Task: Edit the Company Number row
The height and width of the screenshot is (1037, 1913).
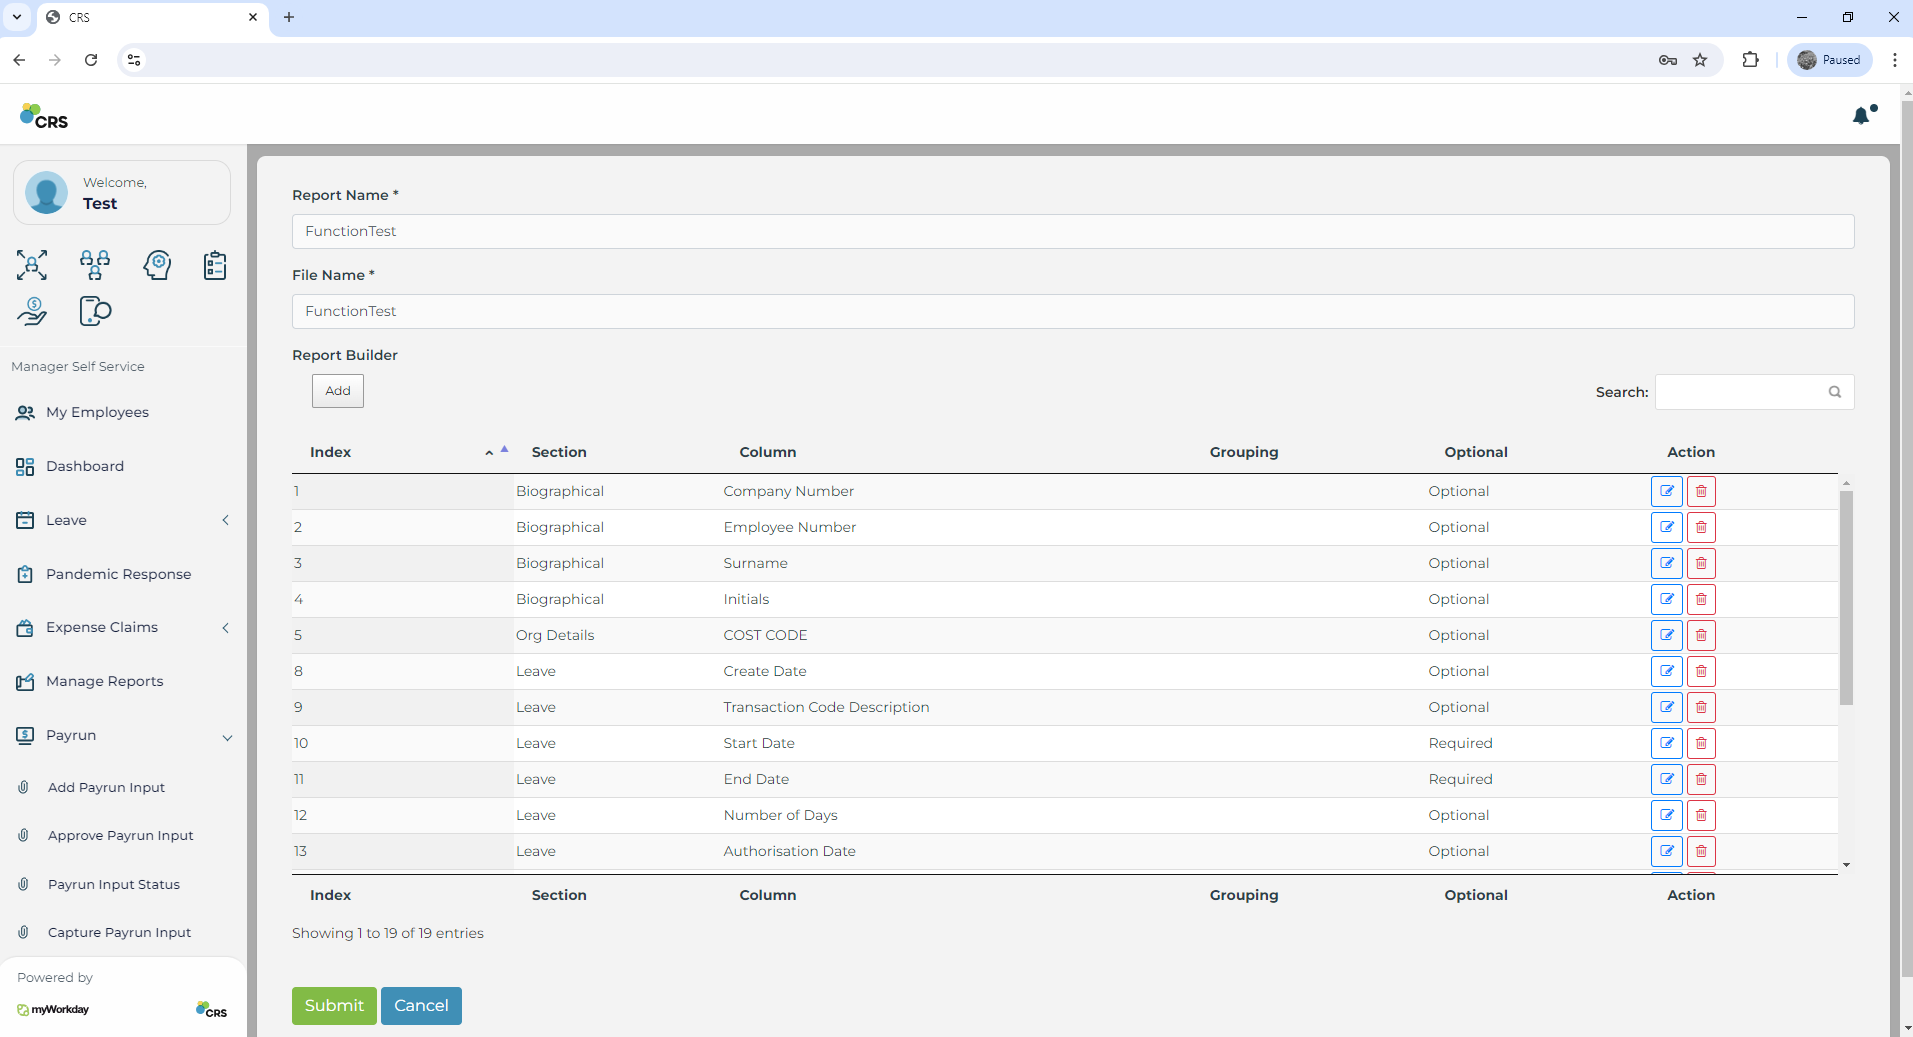Action: point(1666,491)
